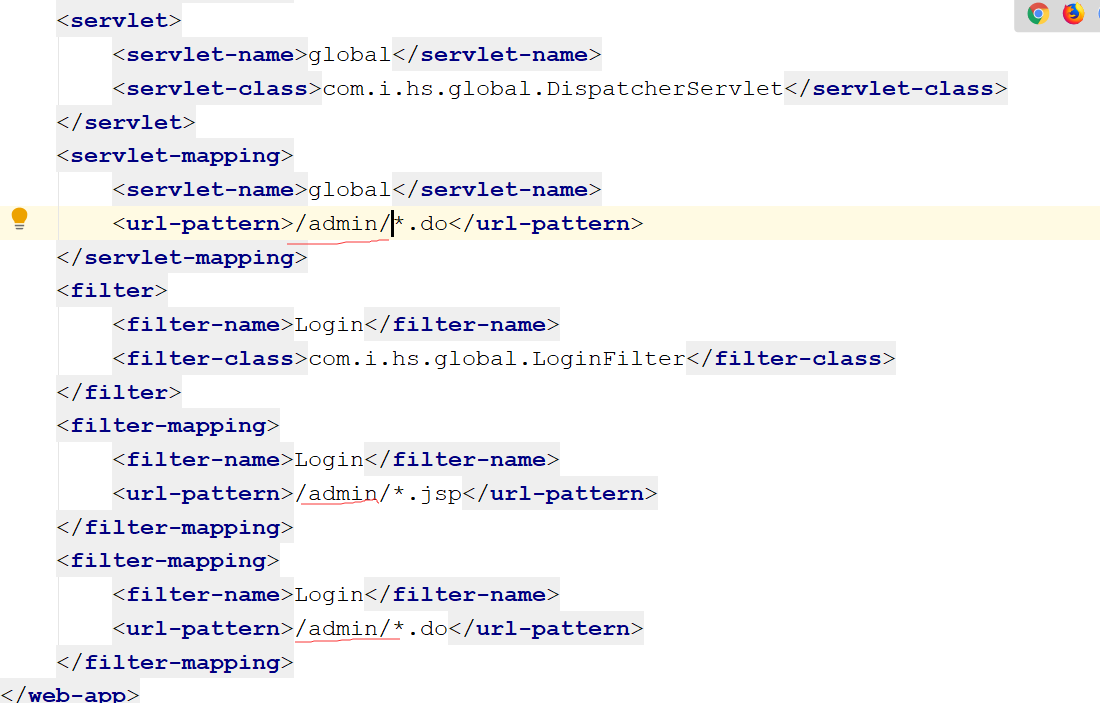
Task: Click /admin/*.do value in highlighted servlet-mapping line
Action: 371,224
